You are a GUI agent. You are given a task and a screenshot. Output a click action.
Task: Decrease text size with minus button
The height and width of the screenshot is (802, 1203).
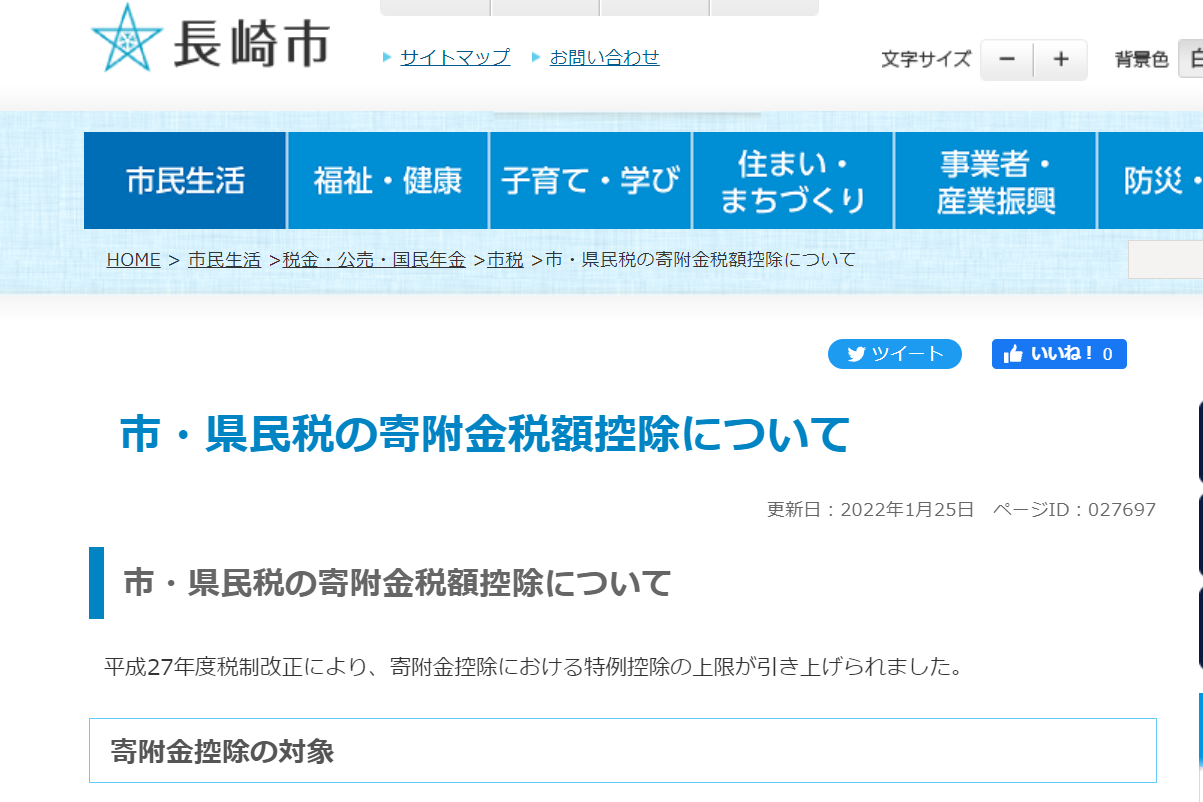coord(1007,60)
